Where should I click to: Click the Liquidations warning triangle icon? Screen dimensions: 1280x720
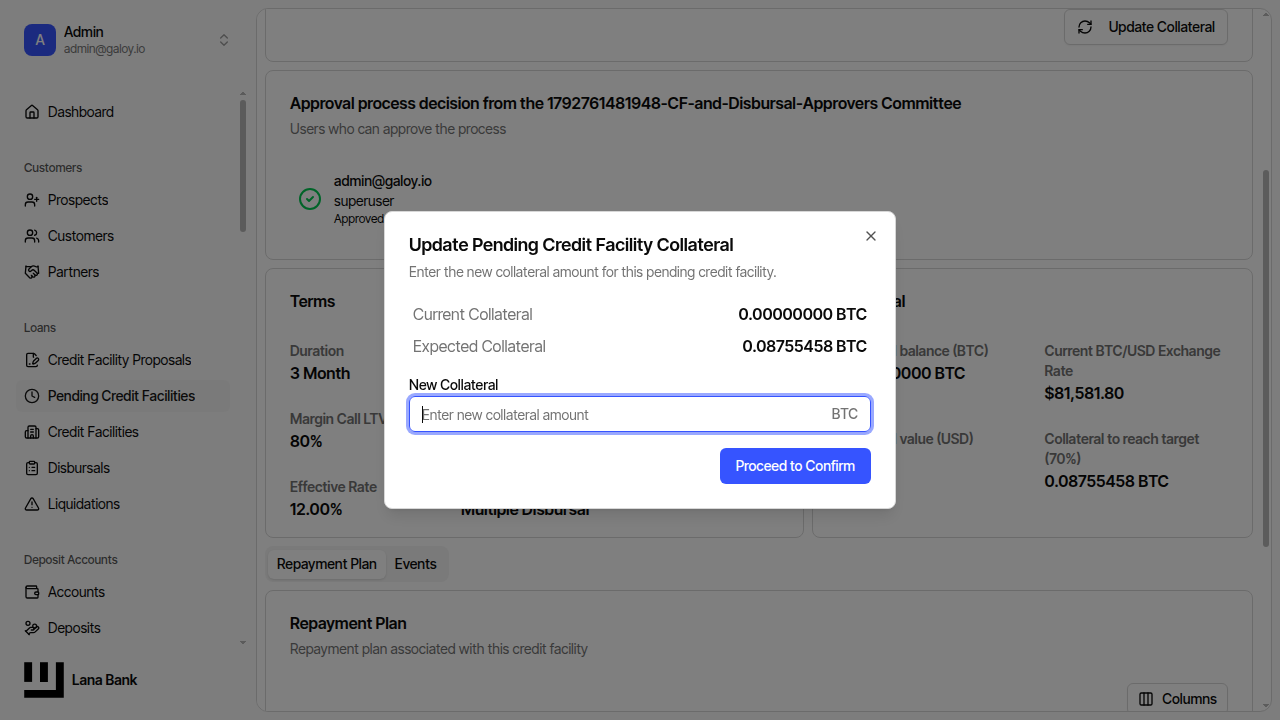click(32, 504)
